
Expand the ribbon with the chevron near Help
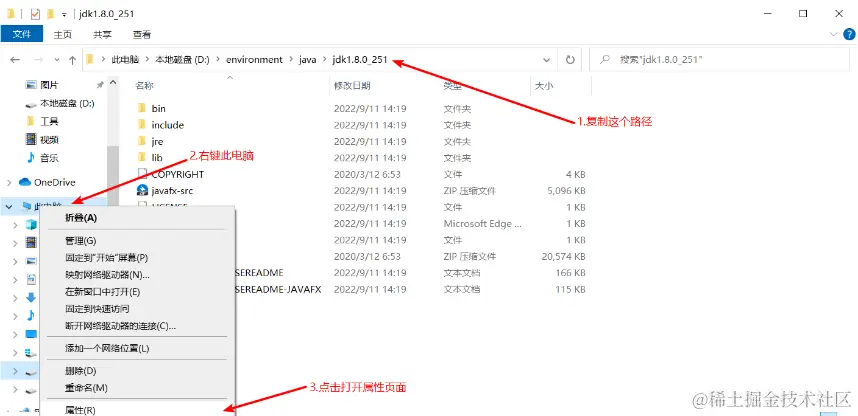coord(833,34)
